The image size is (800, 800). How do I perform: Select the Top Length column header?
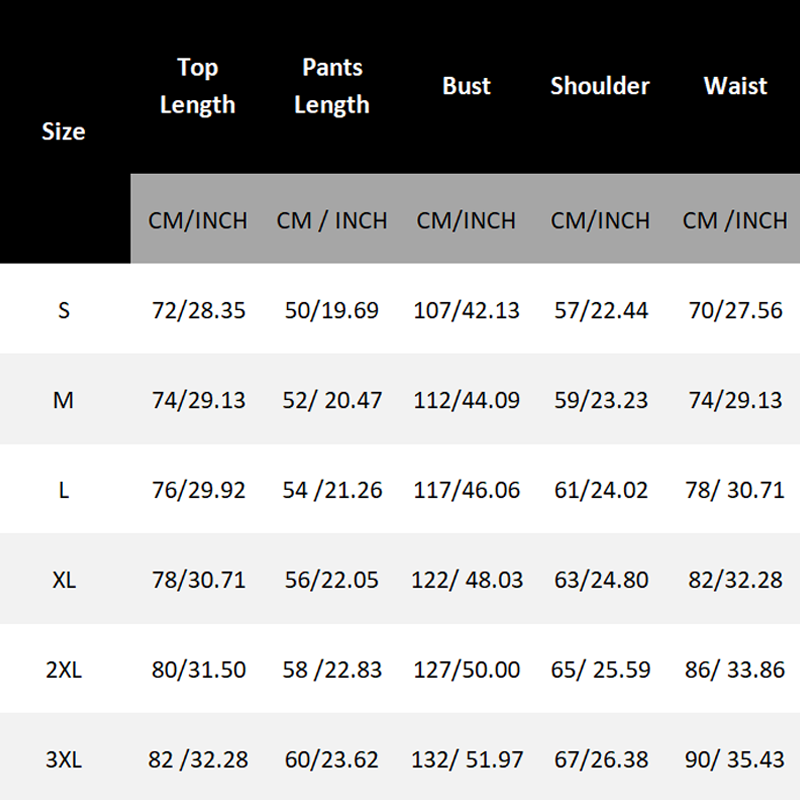tap(197, 86)
